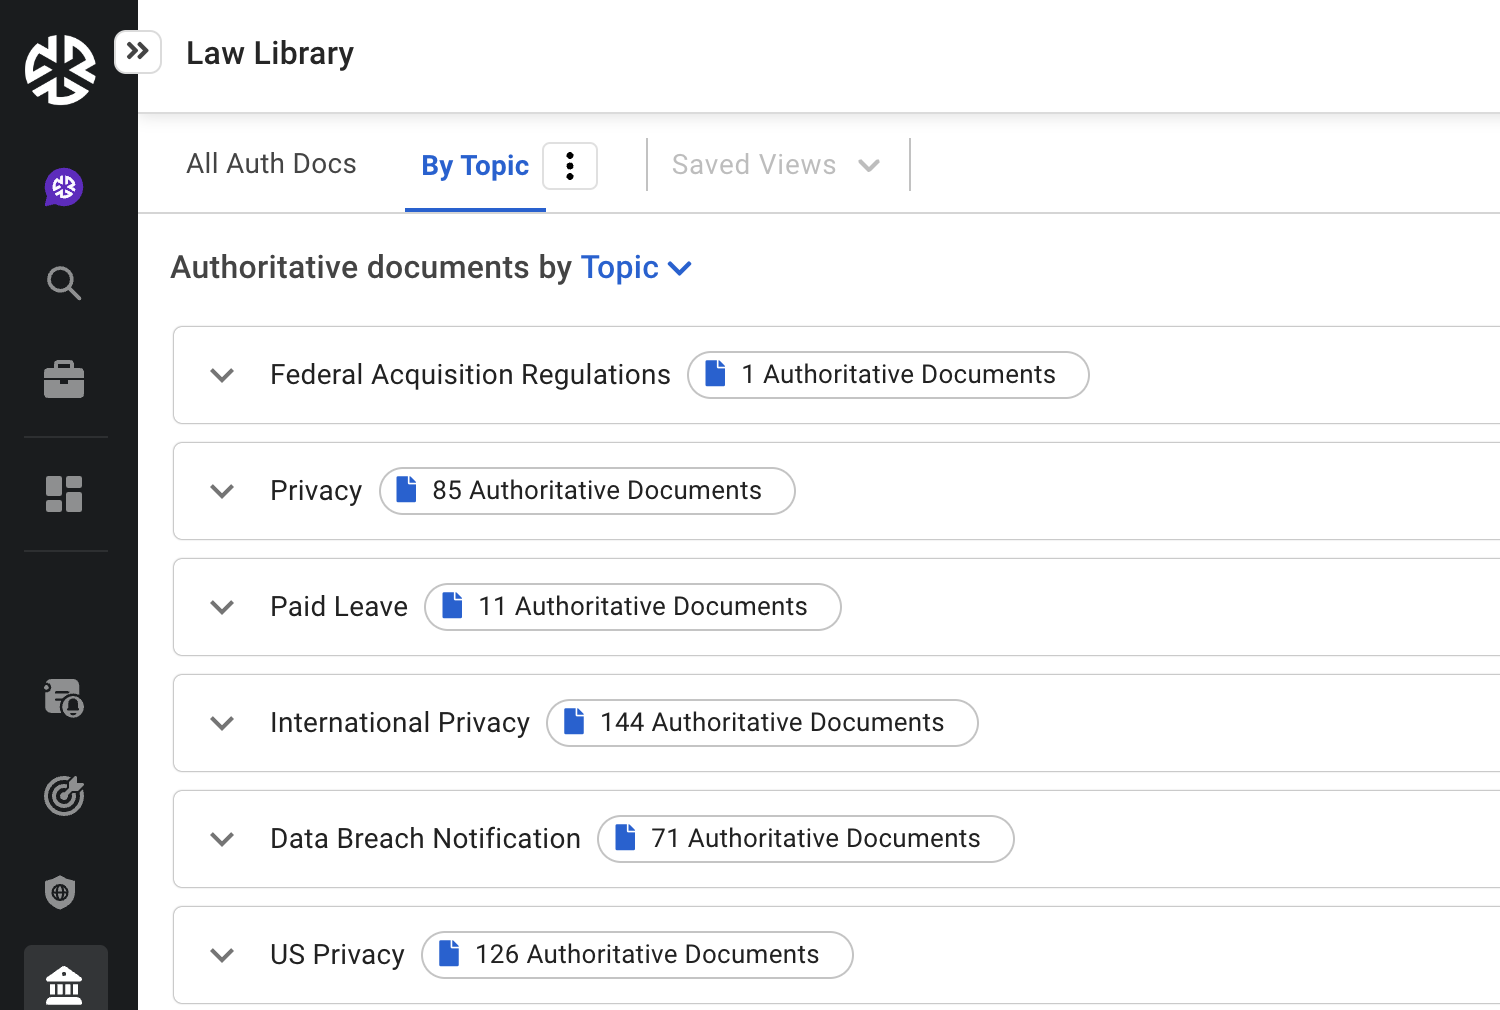Click the alerts list icon in sidebar

(64, 699)
